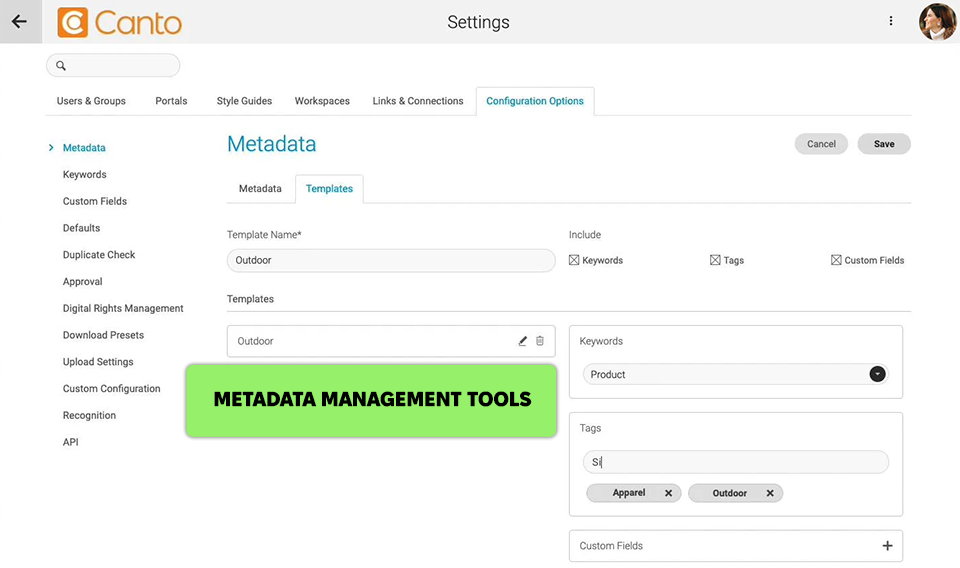Edit the Outdoor template with pencil icon
This screenshot has height=568, width=960.
click(x=522, y=341)
